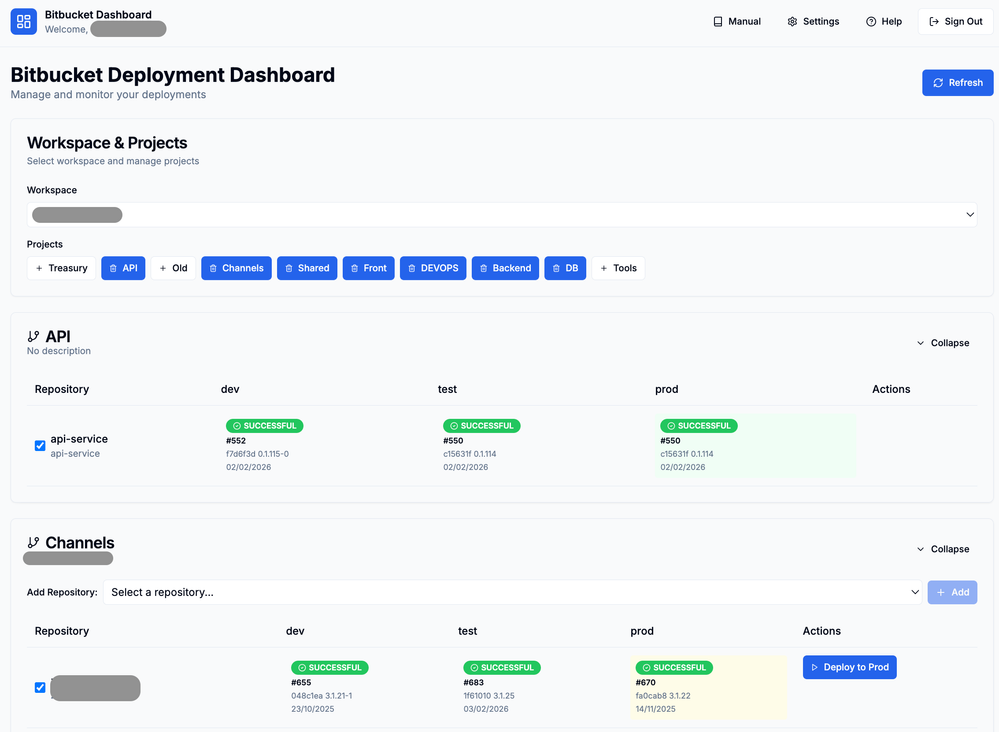Screen dimensions: 999x732
Task: Remove the Backend project
Action: pyautogui.click(x=505, y=268)
